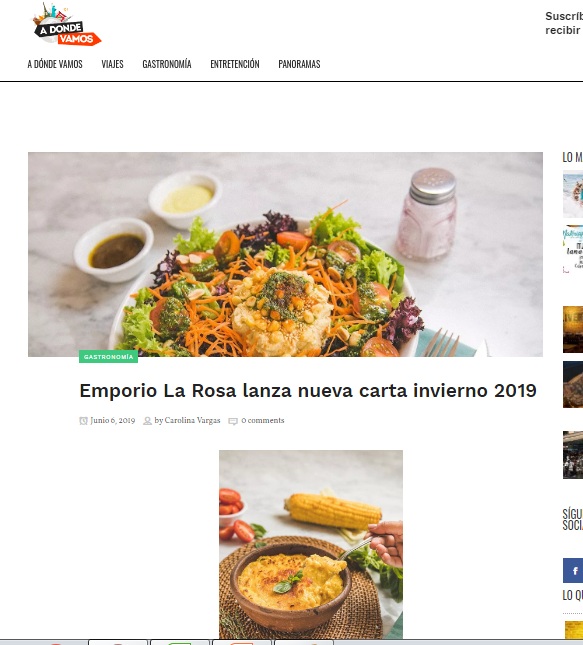The width and height of the screenshot is (583, 645).
Task: Open the Emporio La Rosa article title
Action: [308, 390]
